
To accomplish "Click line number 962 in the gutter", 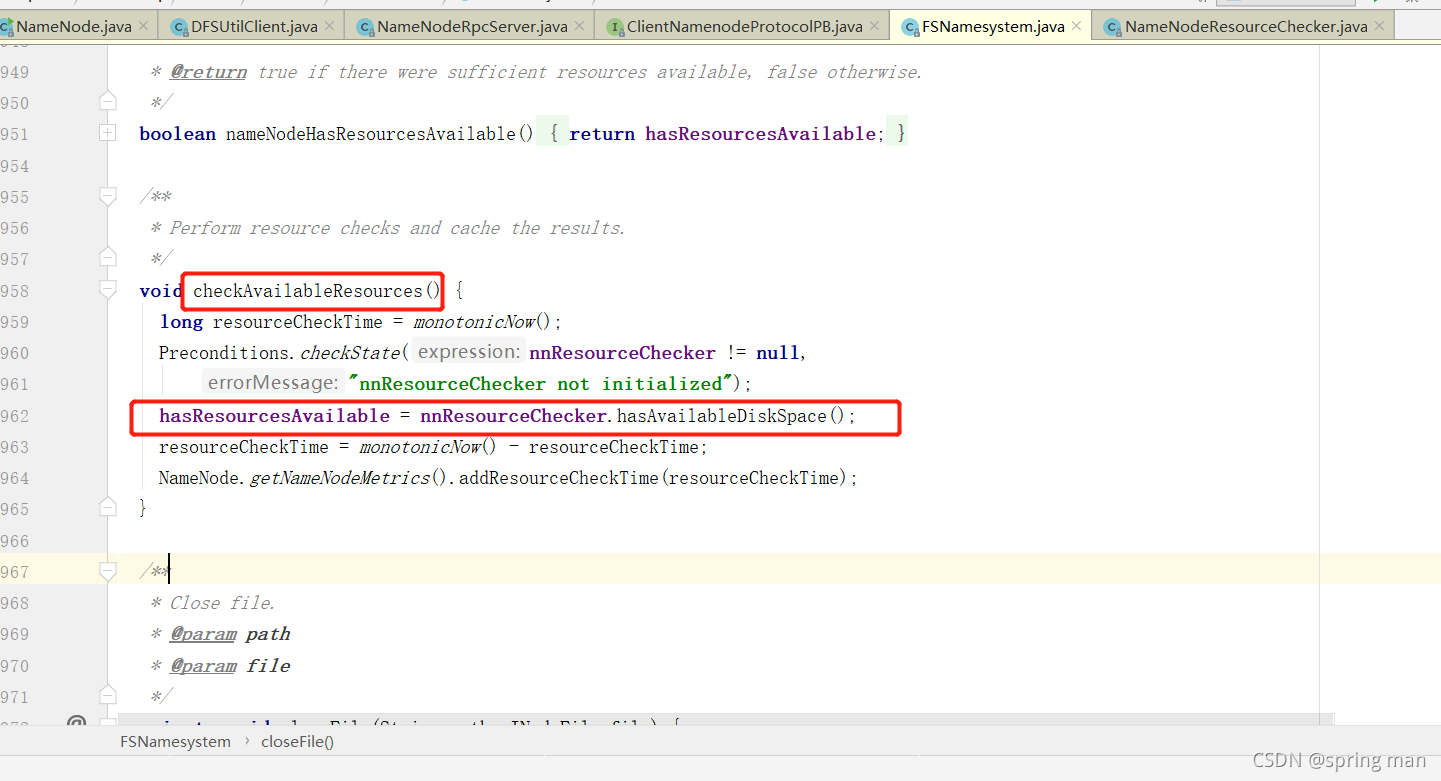I will pyautogui.click(x=15, y=416).
